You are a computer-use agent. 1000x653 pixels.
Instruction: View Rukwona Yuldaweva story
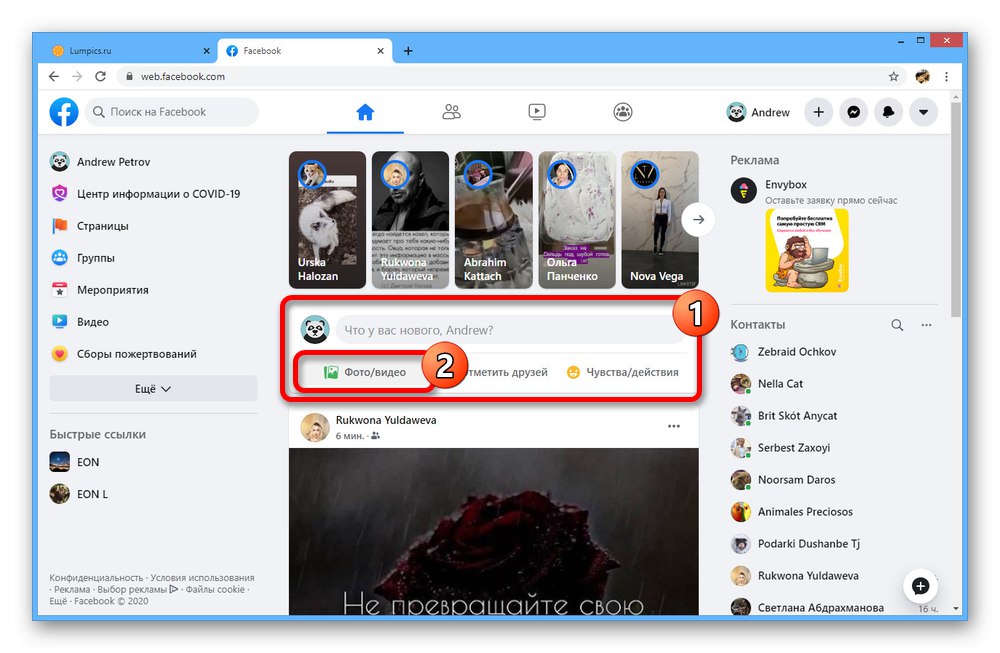tap(410, 219)
